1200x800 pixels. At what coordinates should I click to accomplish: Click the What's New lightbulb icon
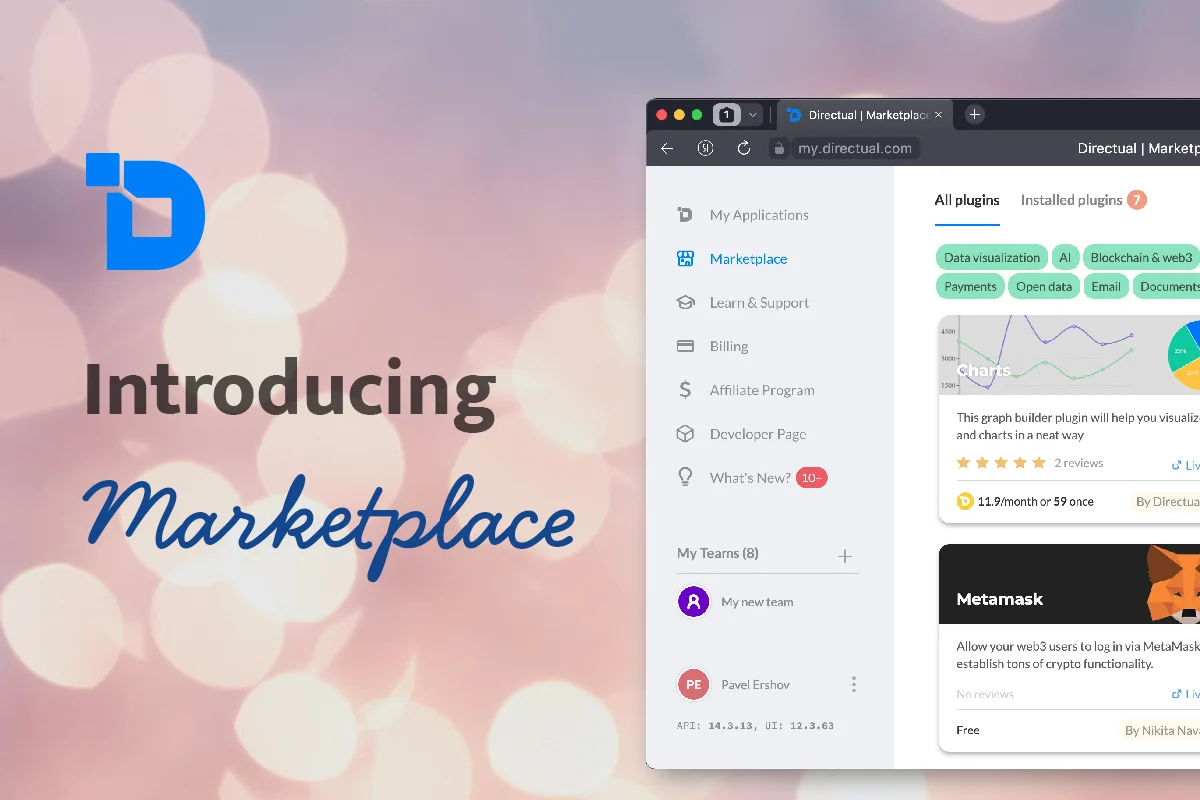[x=685, y=477]
